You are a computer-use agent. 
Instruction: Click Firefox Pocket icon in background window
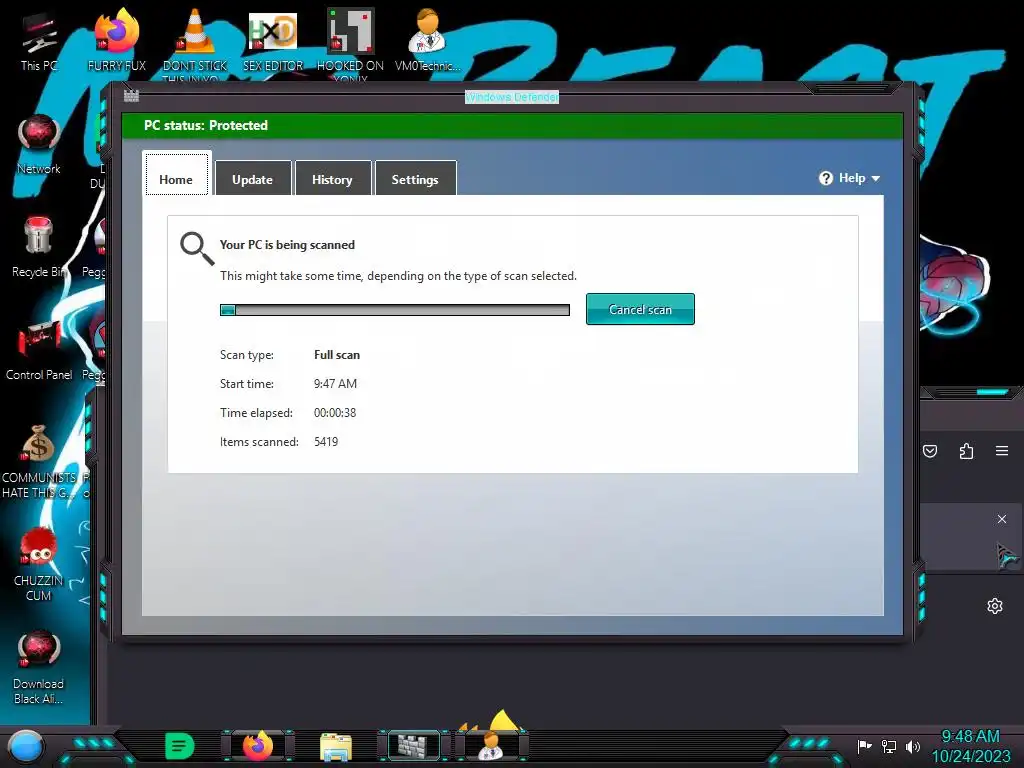tap(930, 451)
